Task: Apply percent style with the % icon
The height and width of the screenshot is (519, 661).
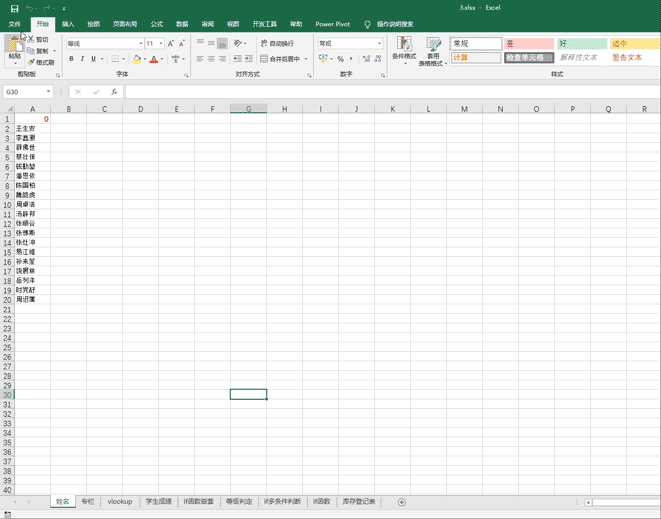Action: (340, 59)
